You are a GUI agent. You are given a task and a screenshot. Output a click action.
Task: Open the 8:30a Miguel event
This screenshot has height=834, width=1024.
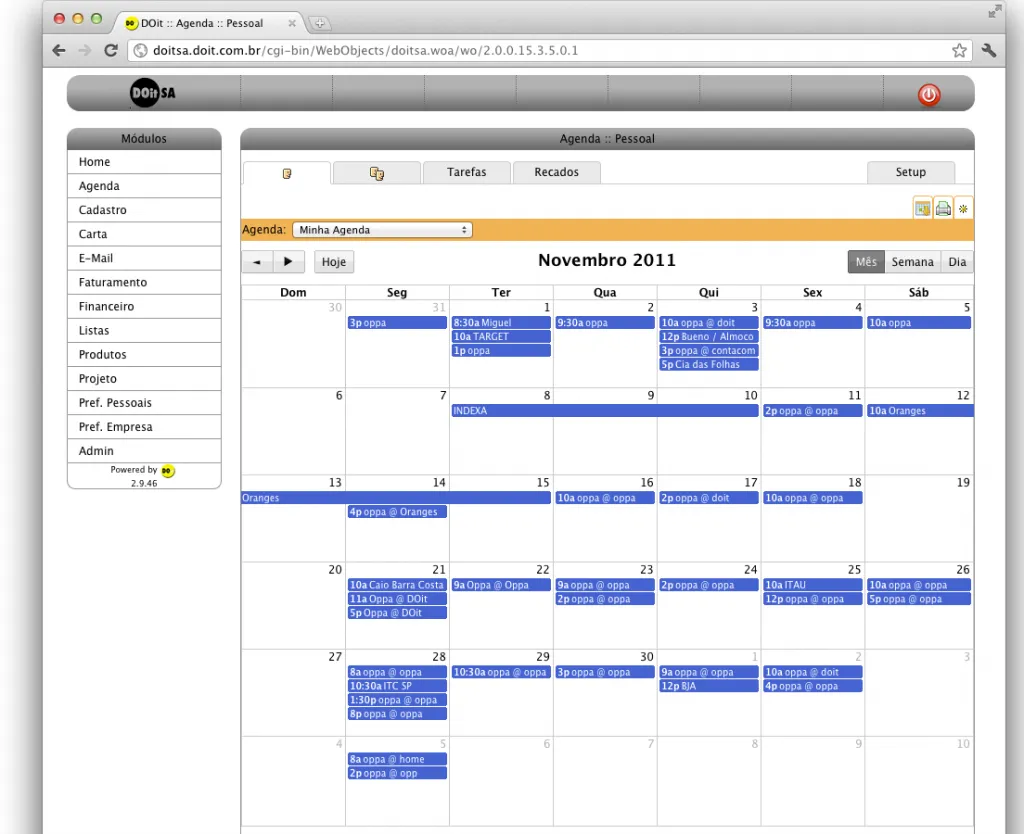(x=501, y=323)
